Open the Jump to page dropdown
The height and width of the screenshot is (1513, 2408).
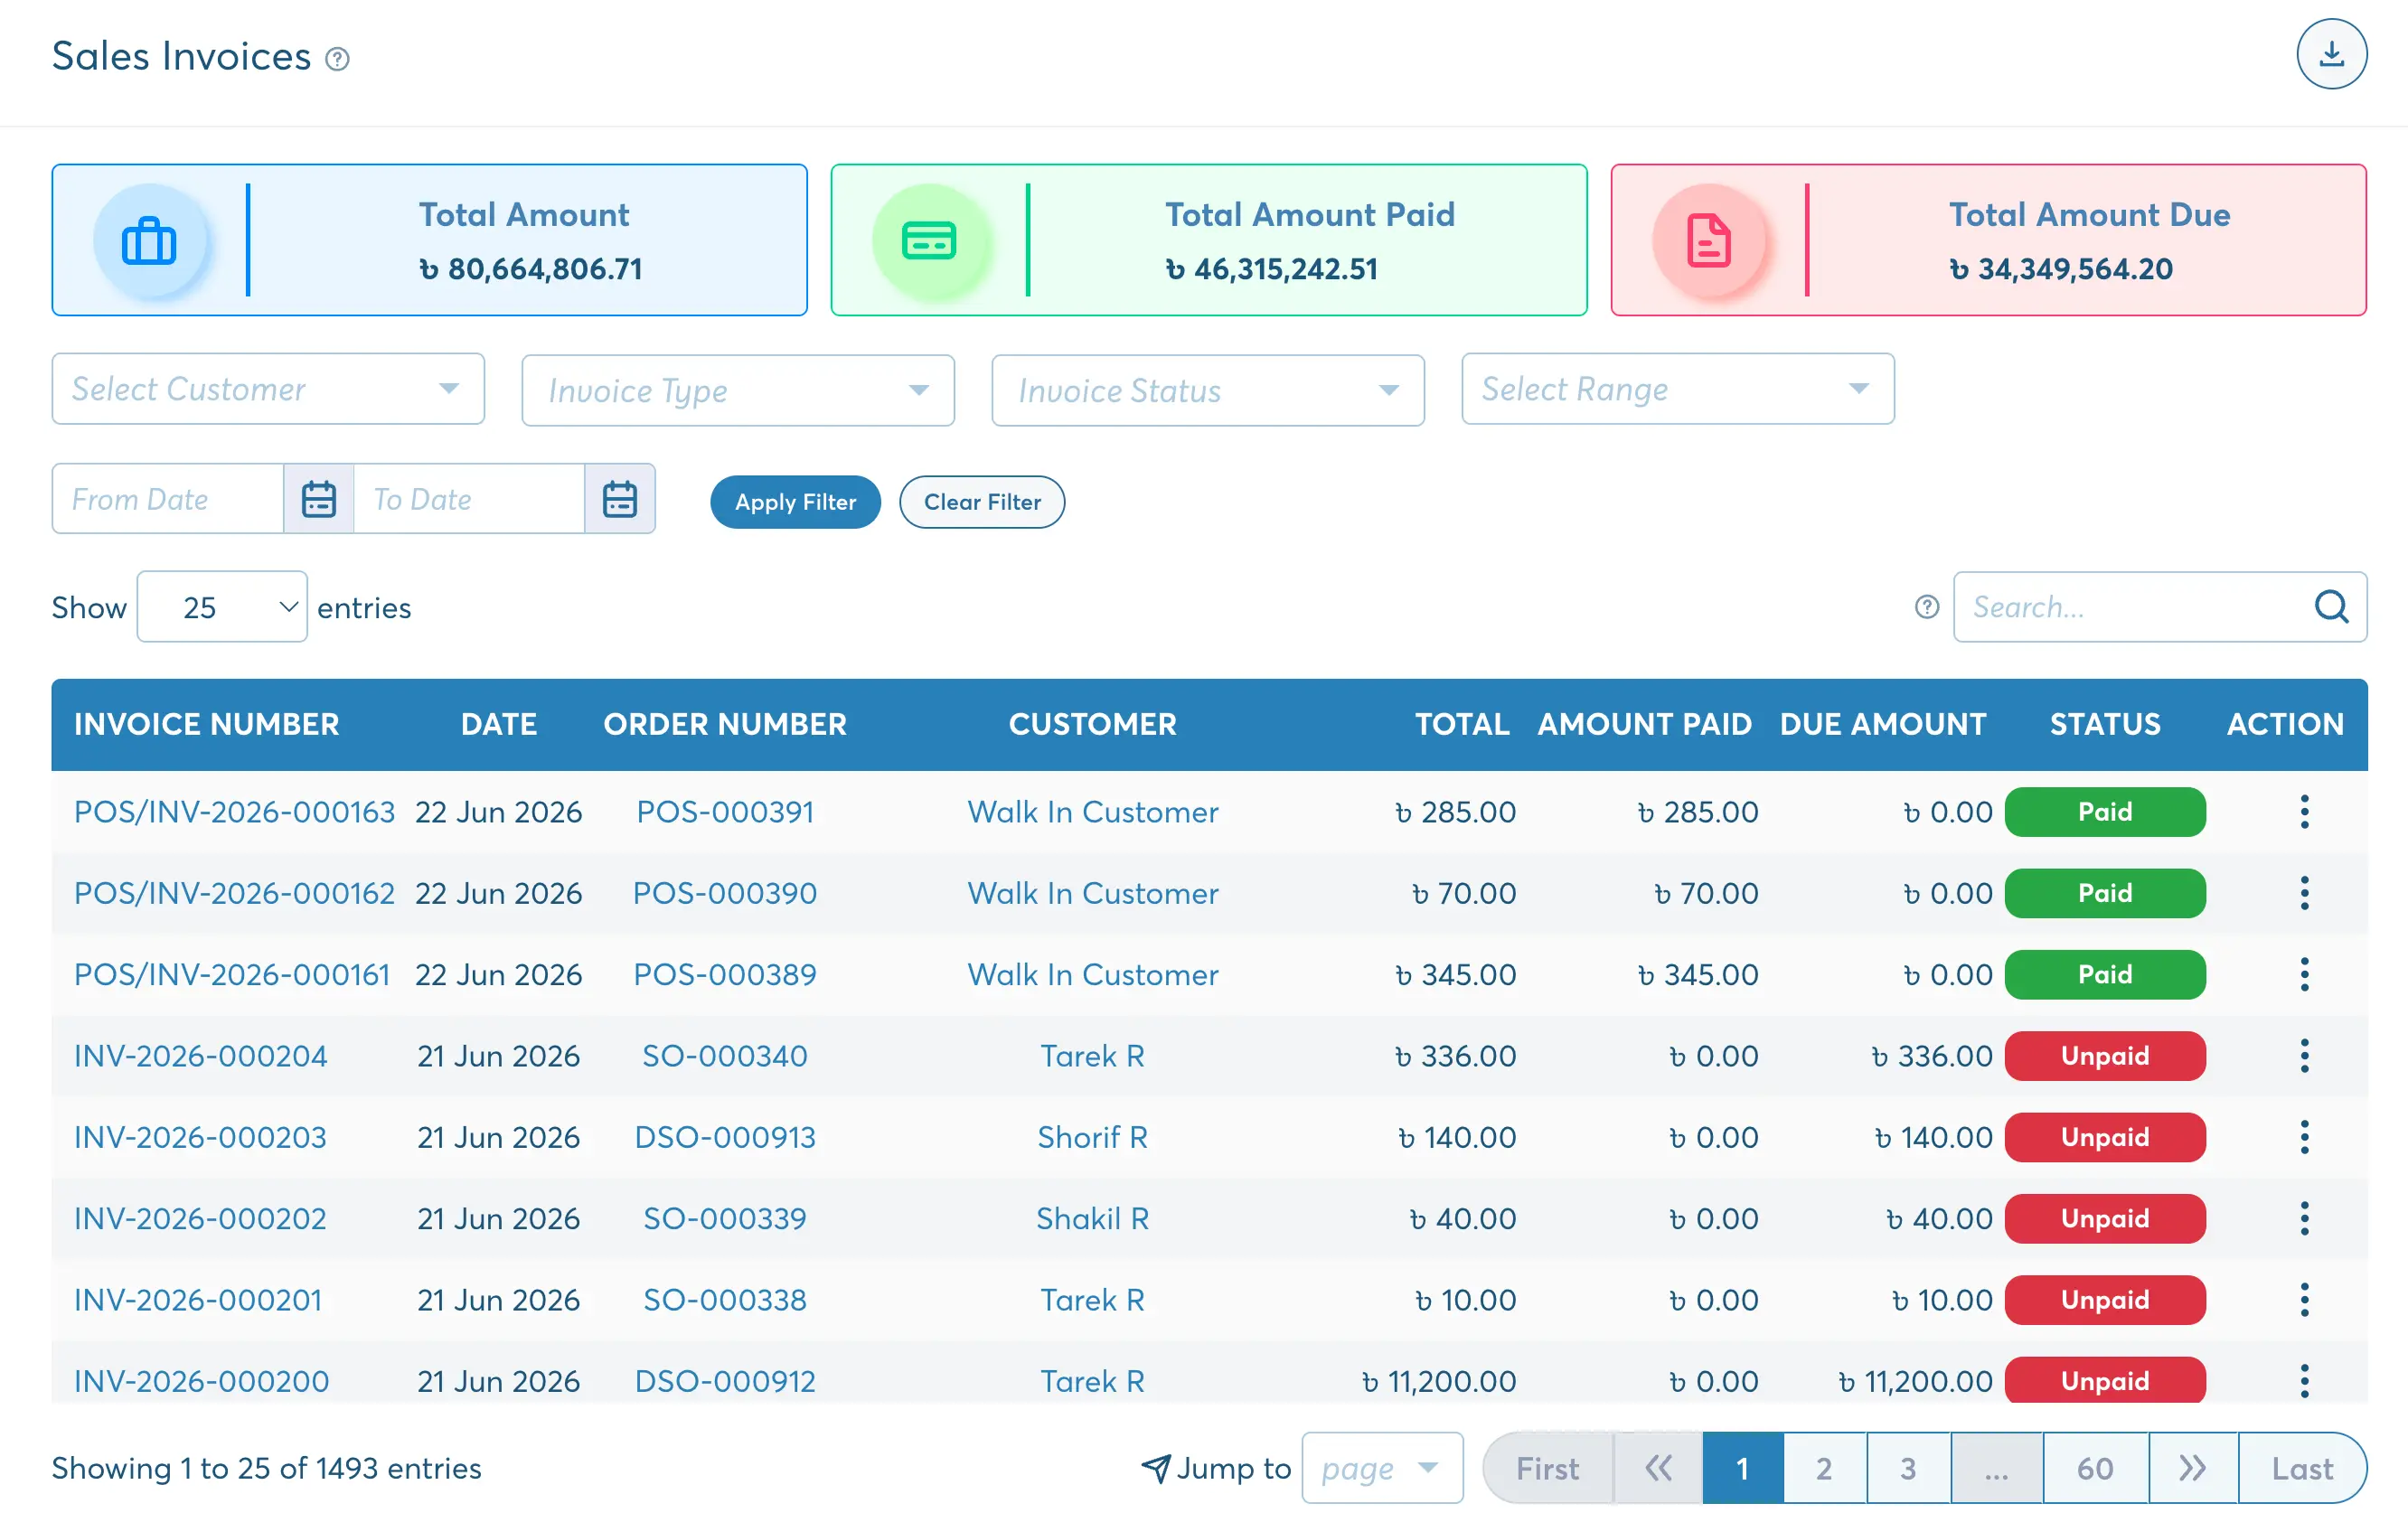pos(1382,1467)
